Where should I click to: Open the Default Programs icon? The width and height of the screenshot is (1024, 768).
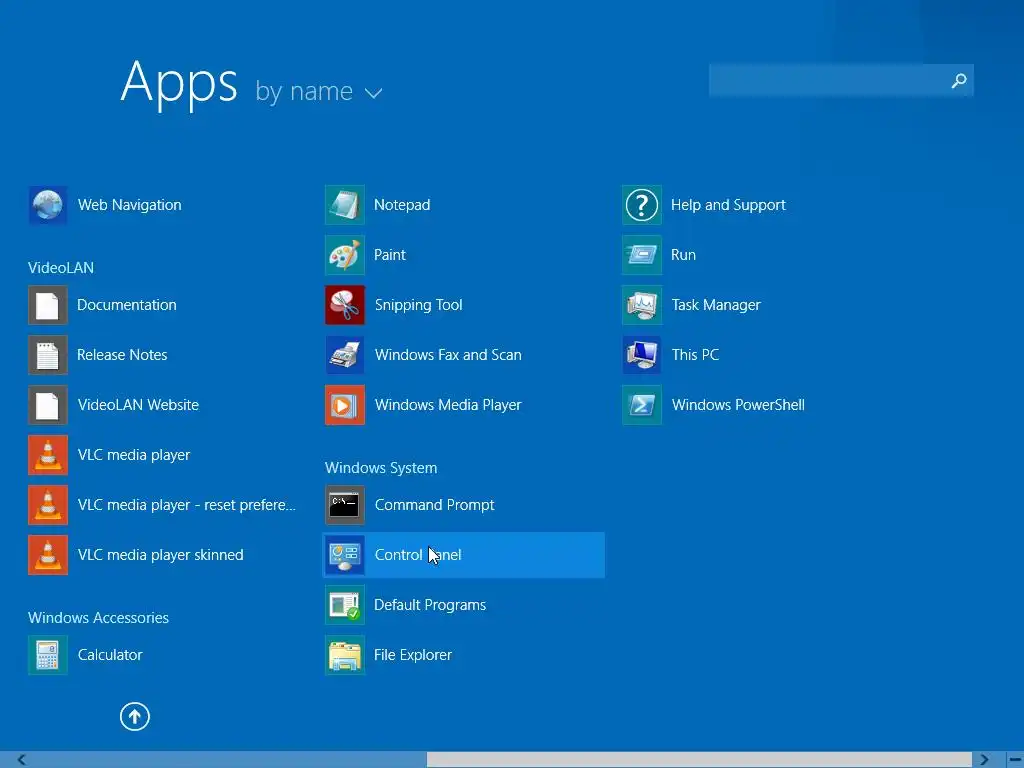345,605
